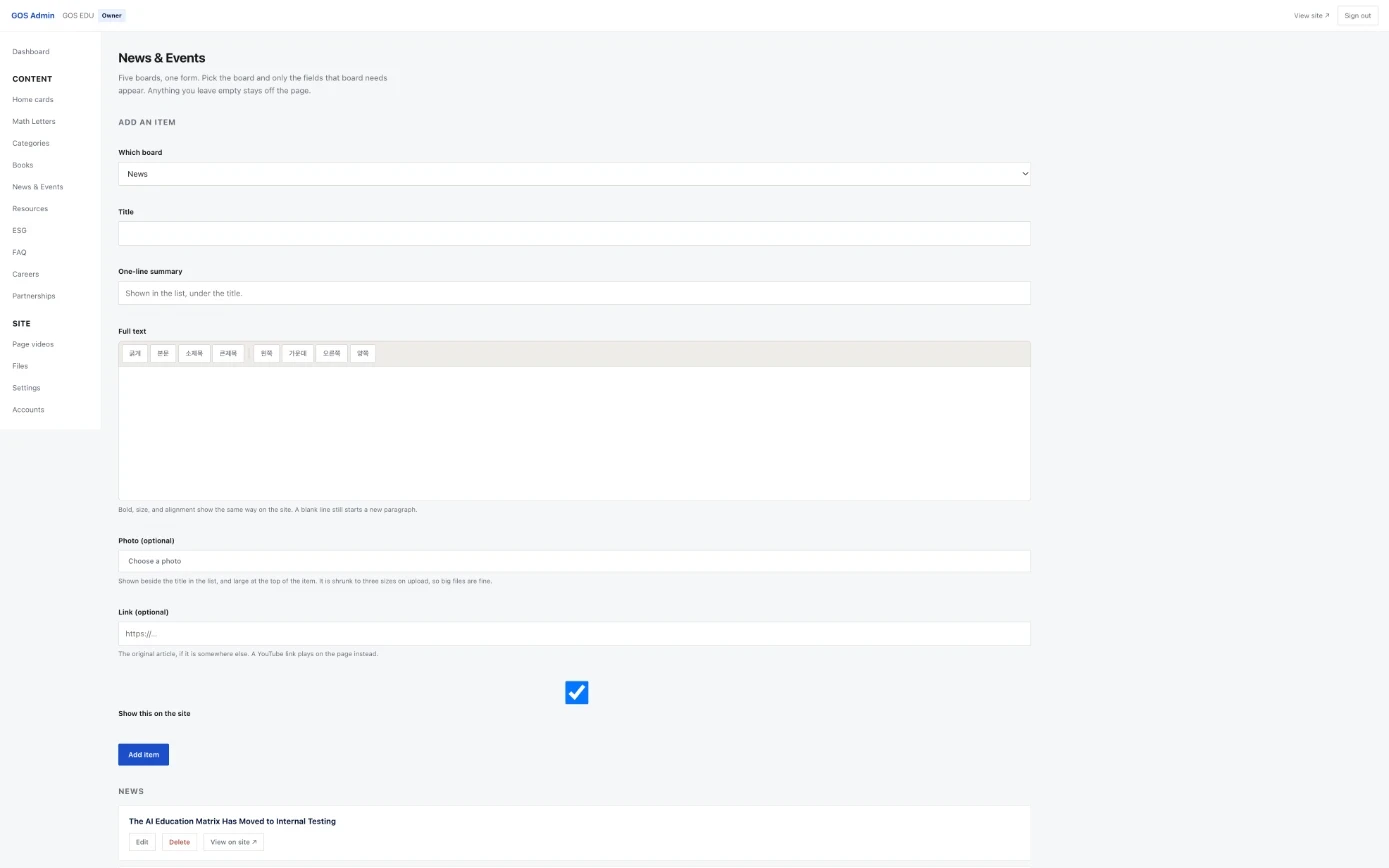The width and height of the screenshot is (1389, 868).
Task: Open Resources in the sidebar
Action: click(x=30, y=209)
